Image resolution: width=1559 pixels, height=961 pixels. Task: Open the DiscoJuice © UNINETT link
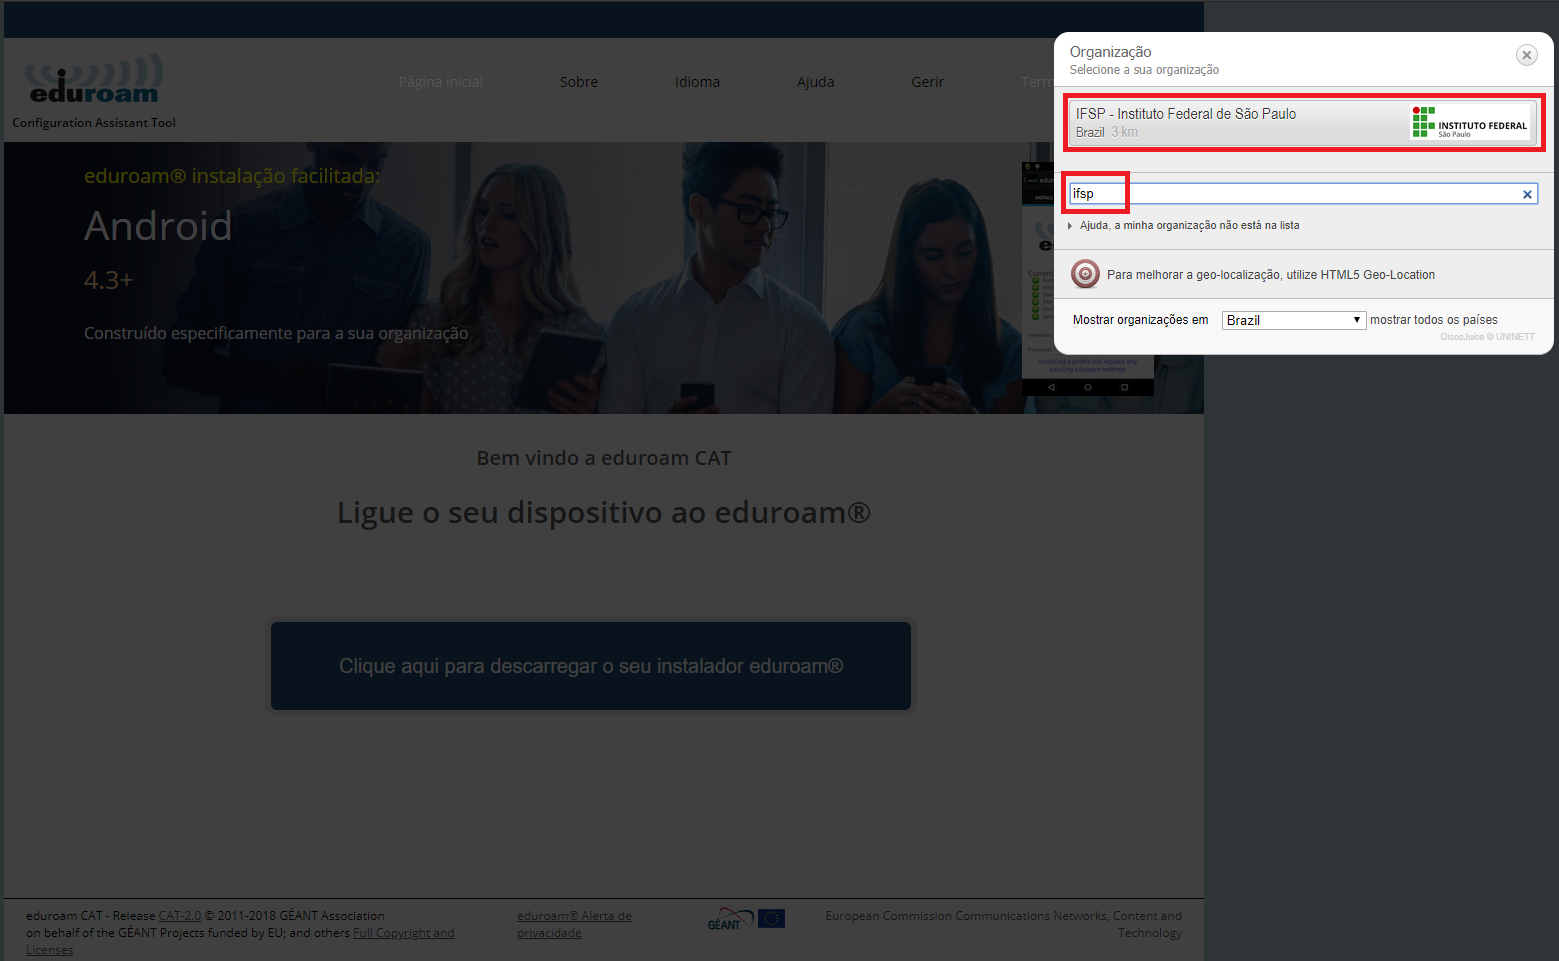coord(1487,337)
